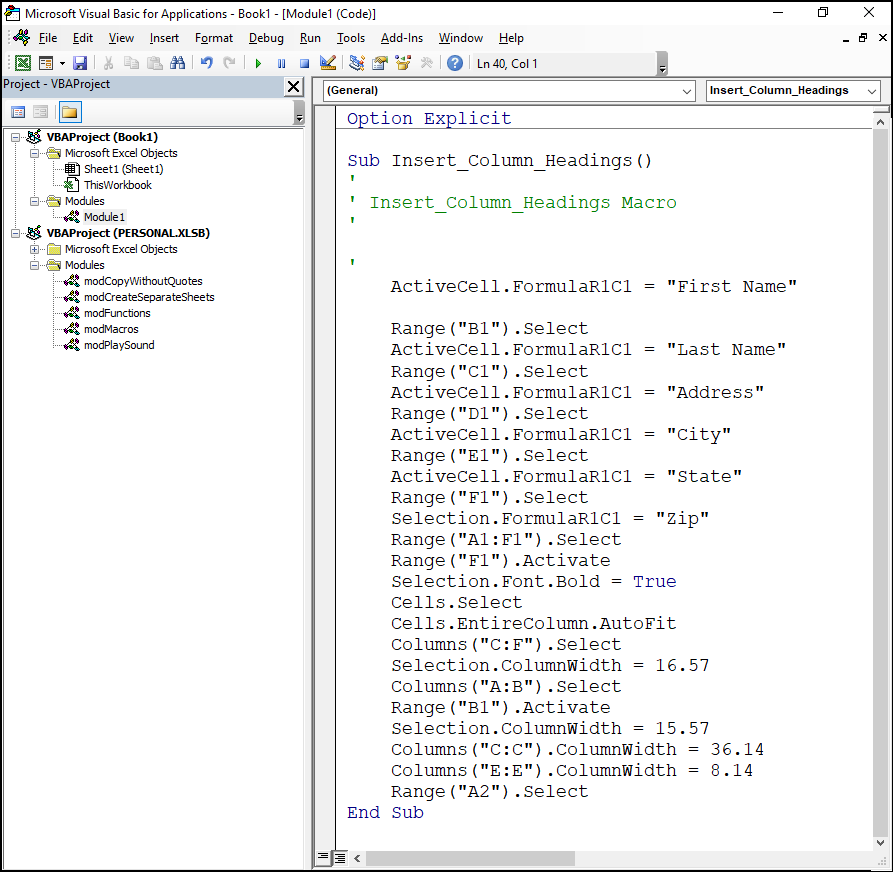Click the Cut scissors icon
893x872 pixels.
(108, 63)
